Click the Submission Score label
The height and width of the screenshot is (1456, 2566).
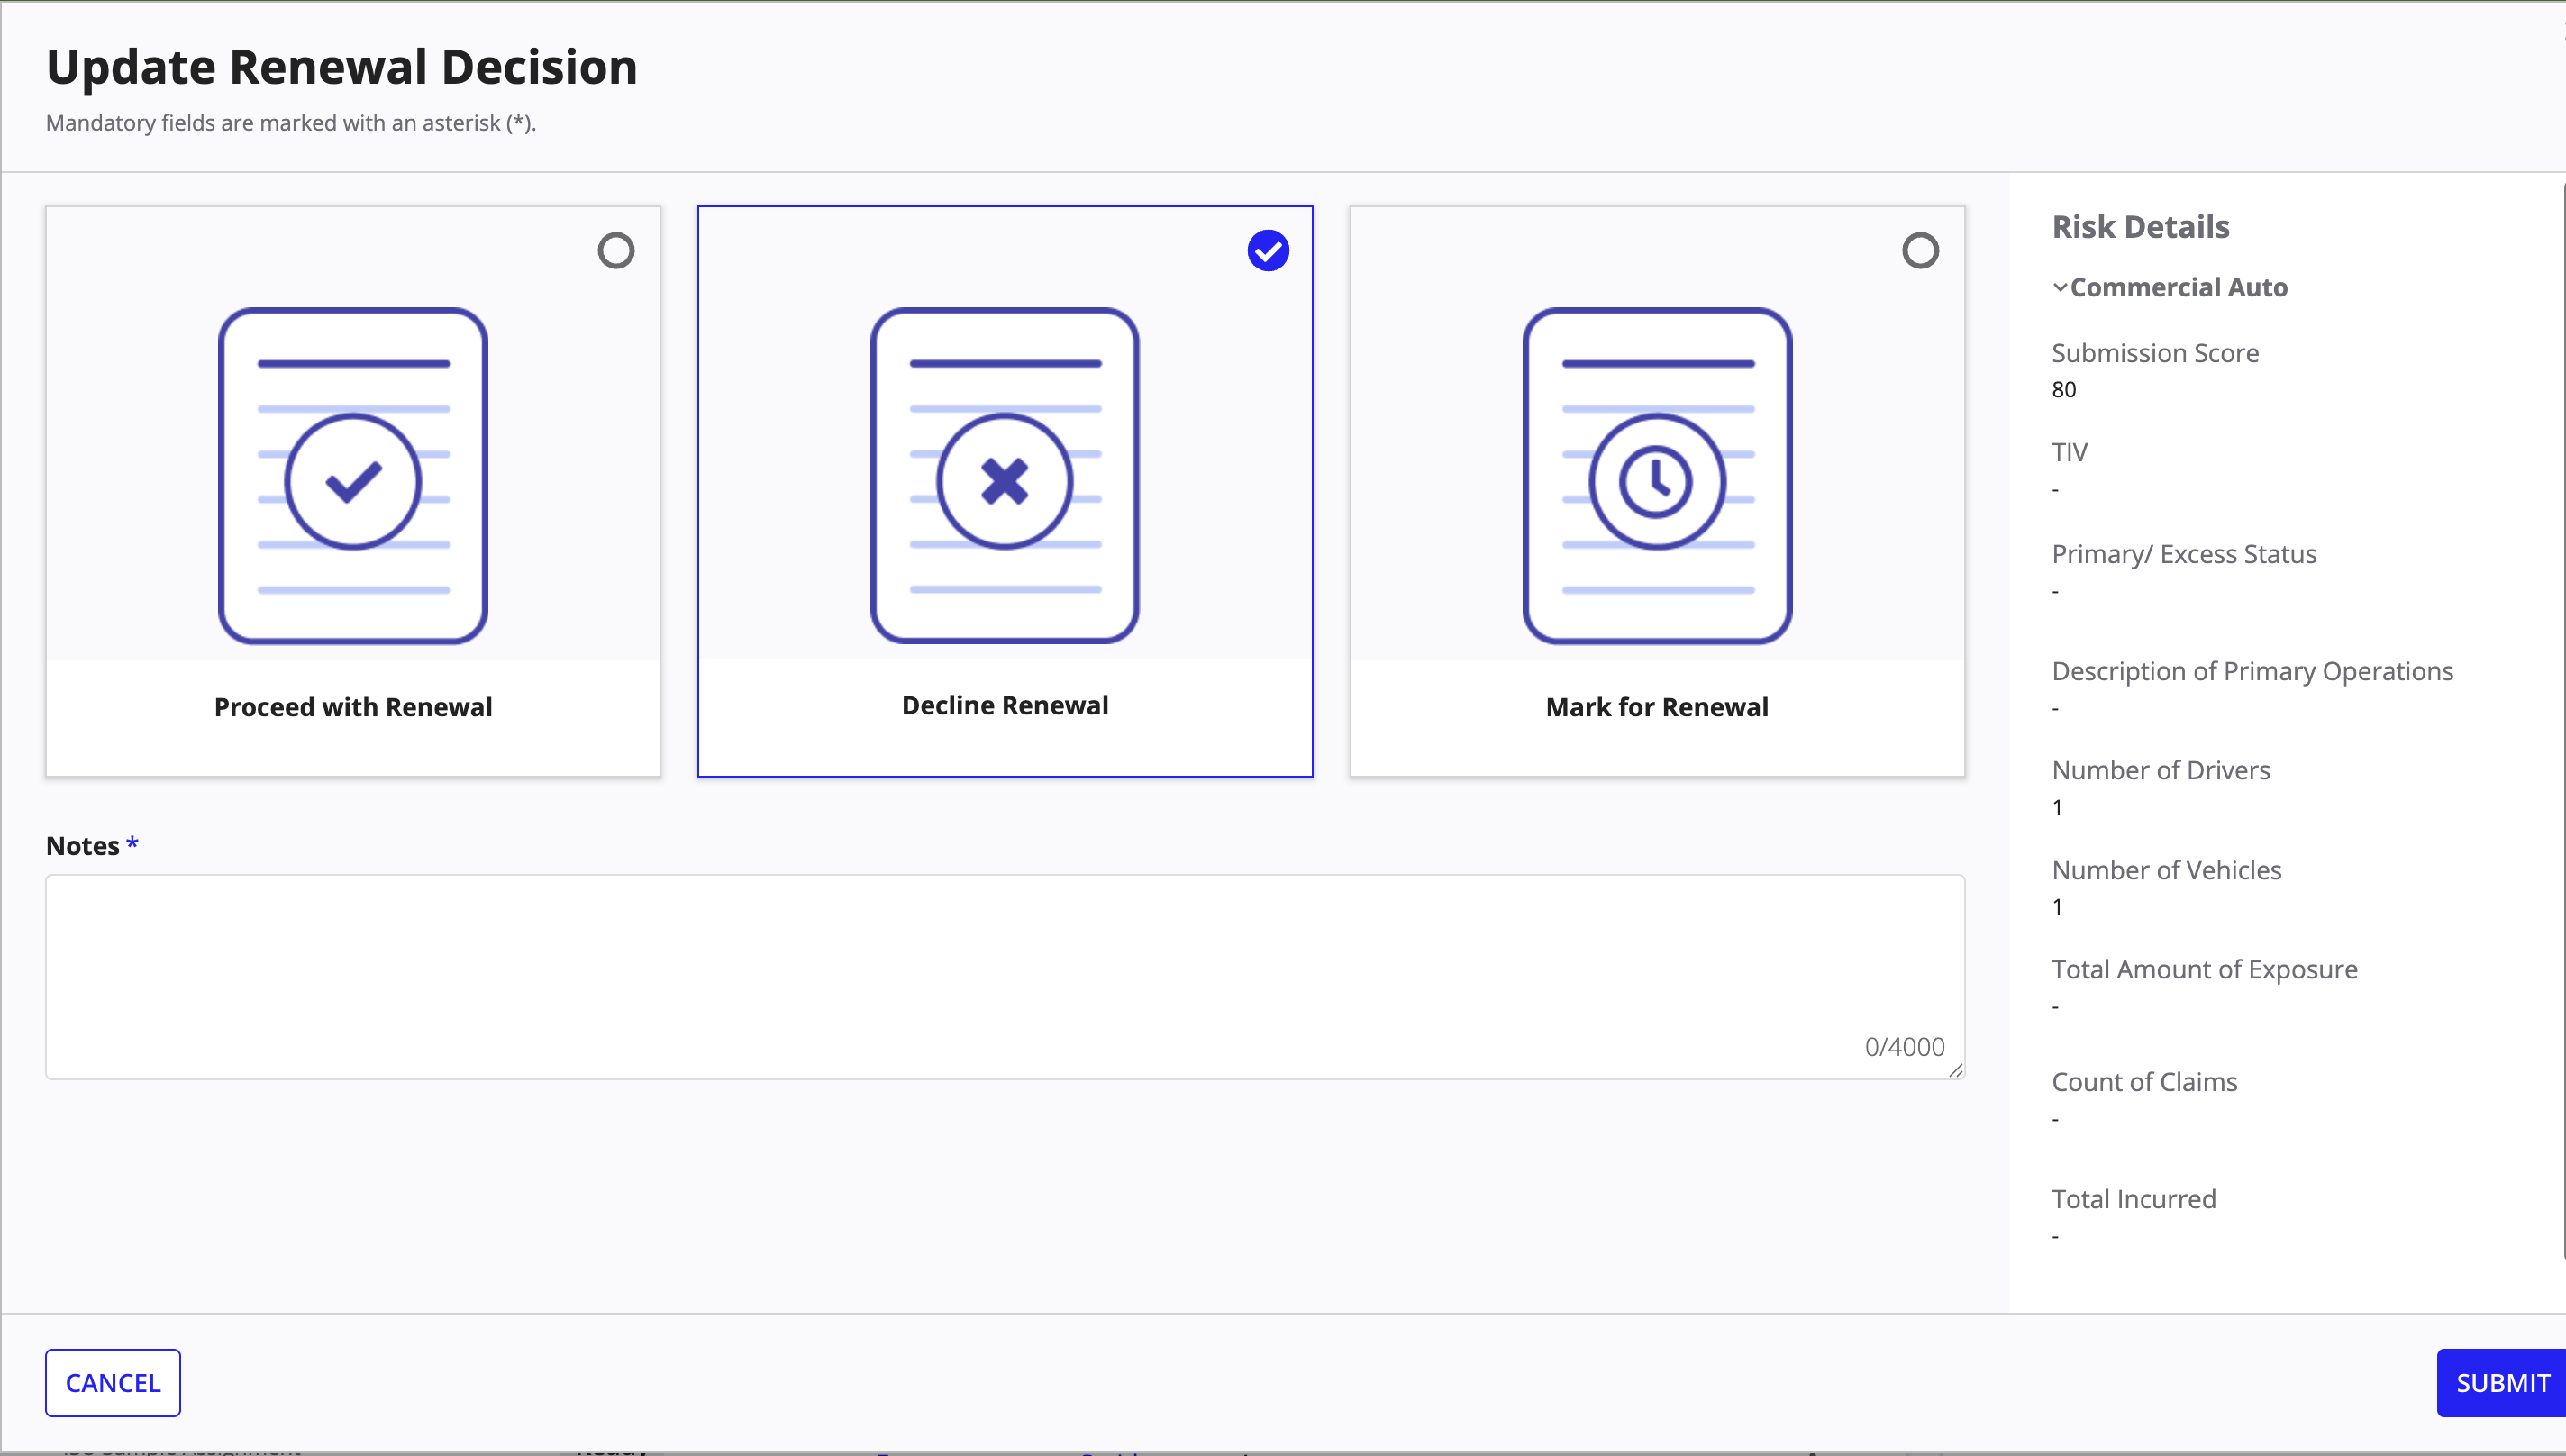(x=2155, y=353)
